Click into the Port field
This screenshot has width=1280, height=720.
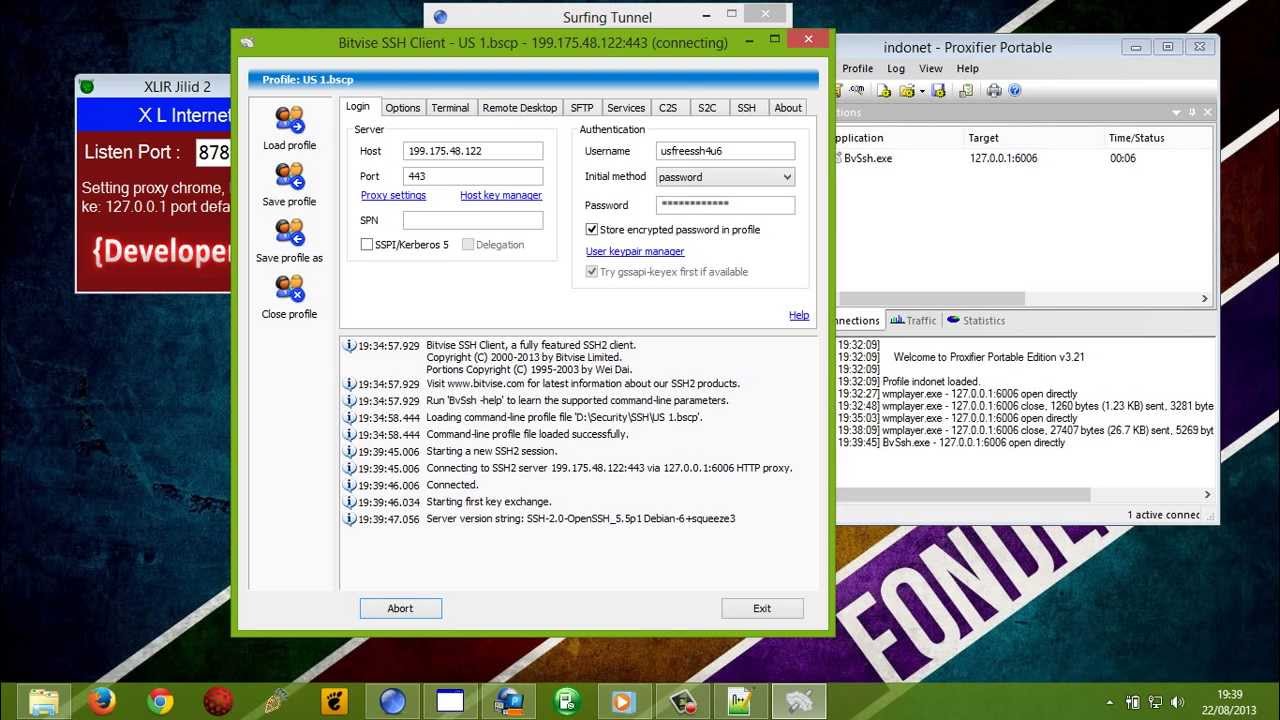[473, 176]
